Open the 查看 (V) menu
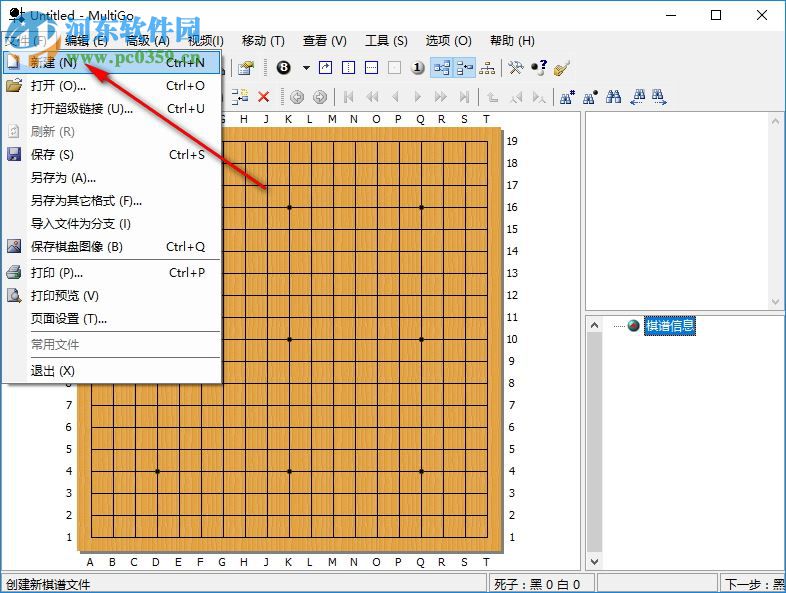Image resolution: width=786 pixels, height=593 pixels. (x=325, y=41)
